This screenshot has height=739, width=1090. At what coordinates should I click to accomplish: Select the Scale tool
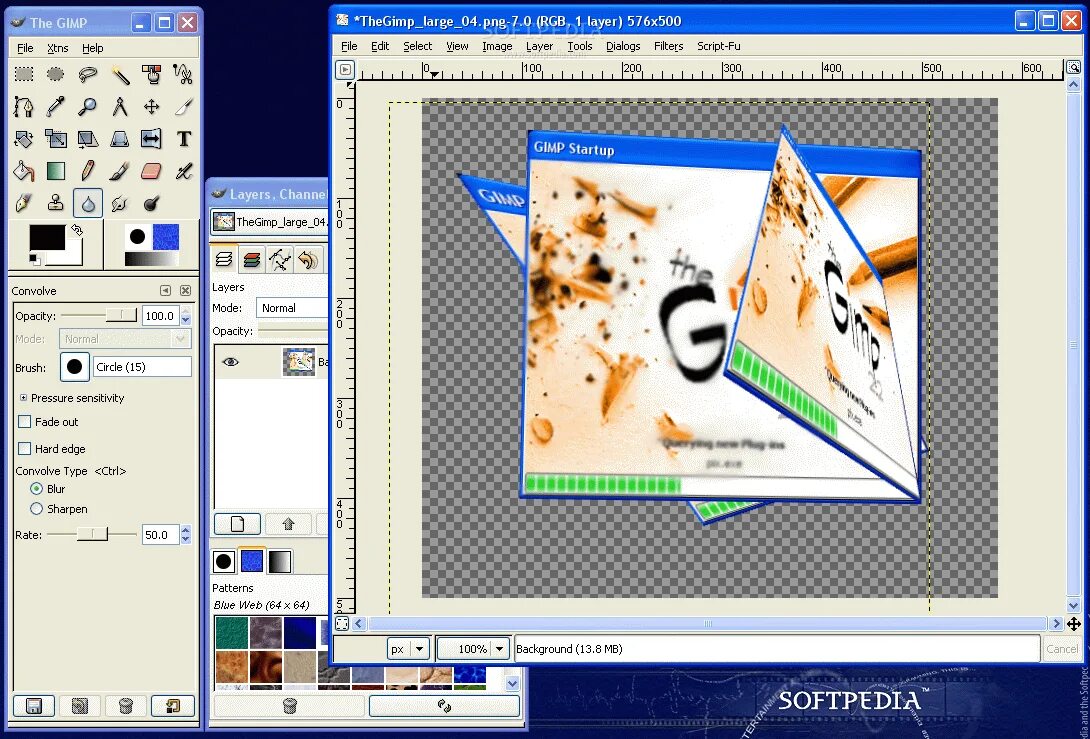pyautogui.click(x=56, y=138)
